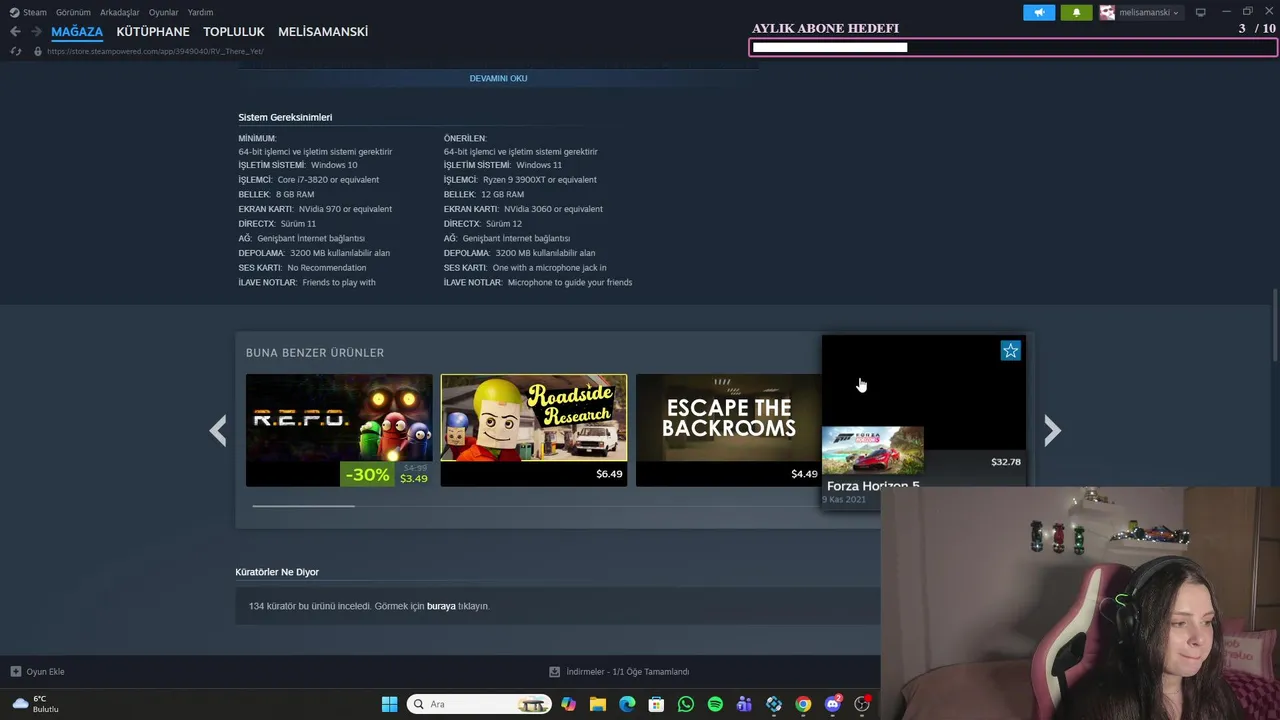Switch to Big Picture mode monitor icon
The width and height of the screenshot is (1280, 720).
pos(1200,13)
